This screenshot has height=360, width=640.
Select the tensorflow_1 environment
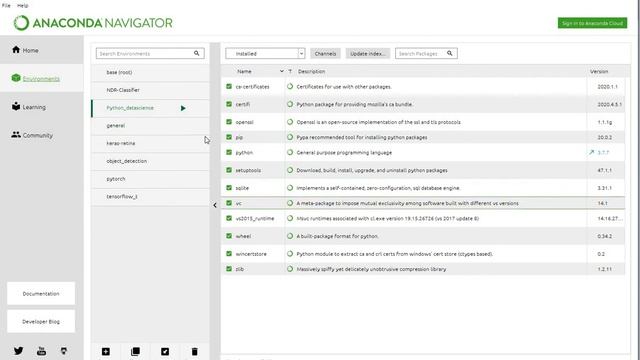point(150,197)
